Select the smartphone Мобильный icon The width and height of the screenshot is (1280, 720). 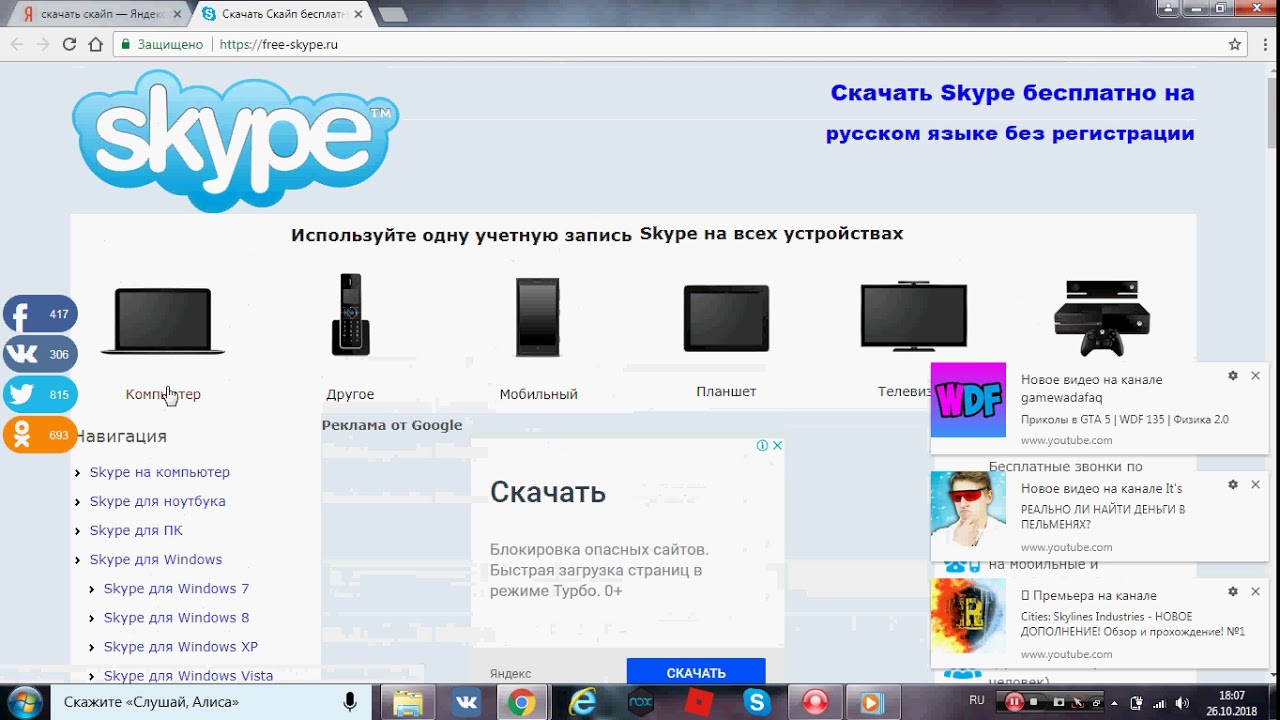(x=538, y=317)
